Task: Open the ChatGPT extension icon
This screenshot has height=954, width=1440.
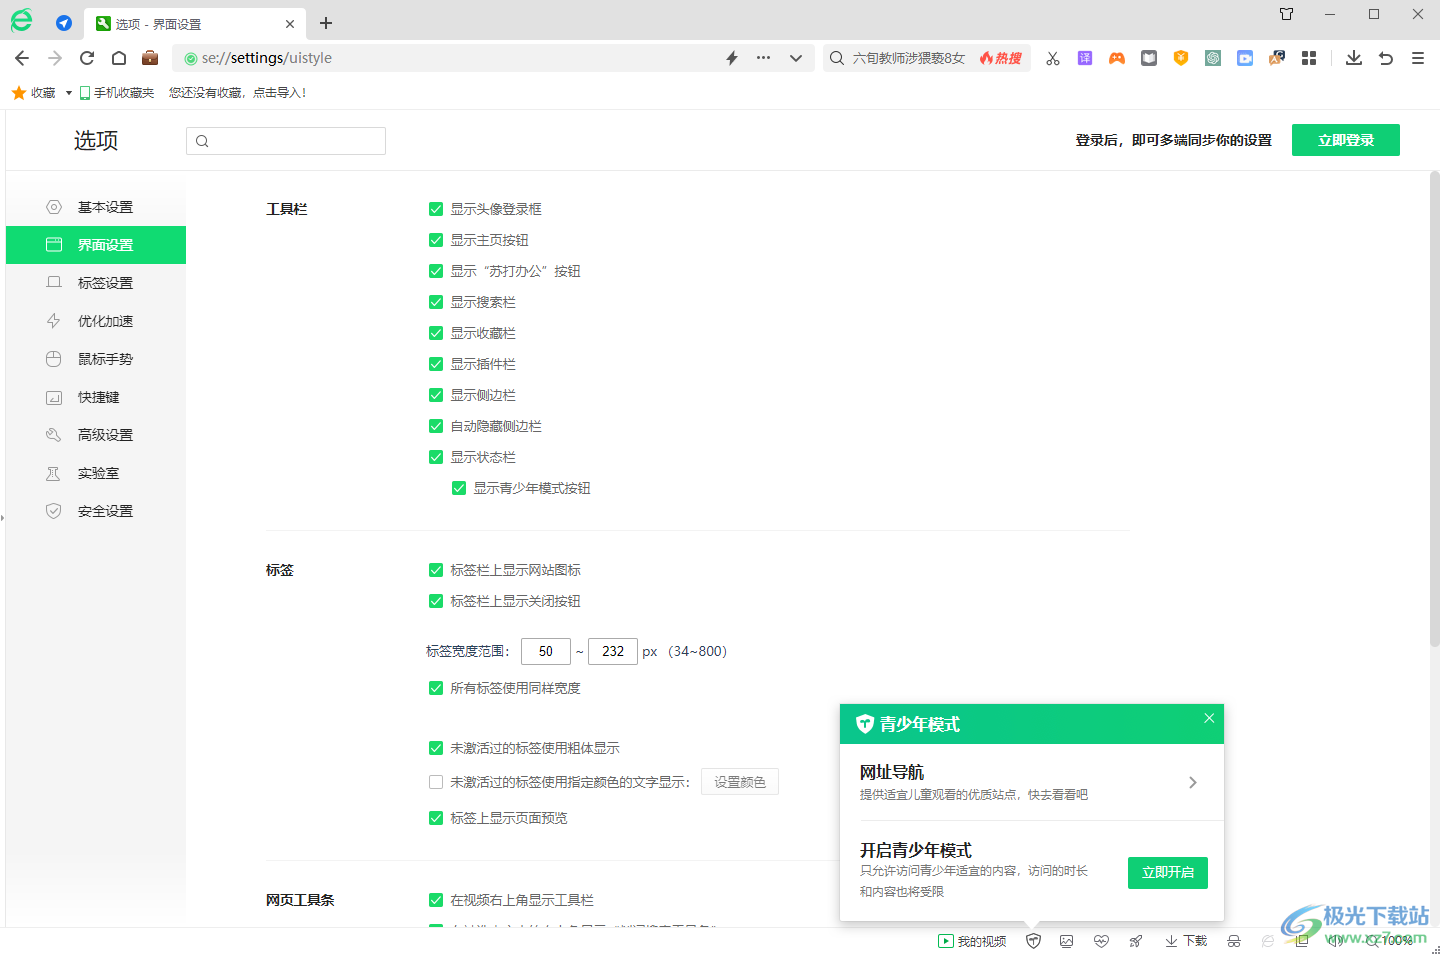Action: (1213, 58)
